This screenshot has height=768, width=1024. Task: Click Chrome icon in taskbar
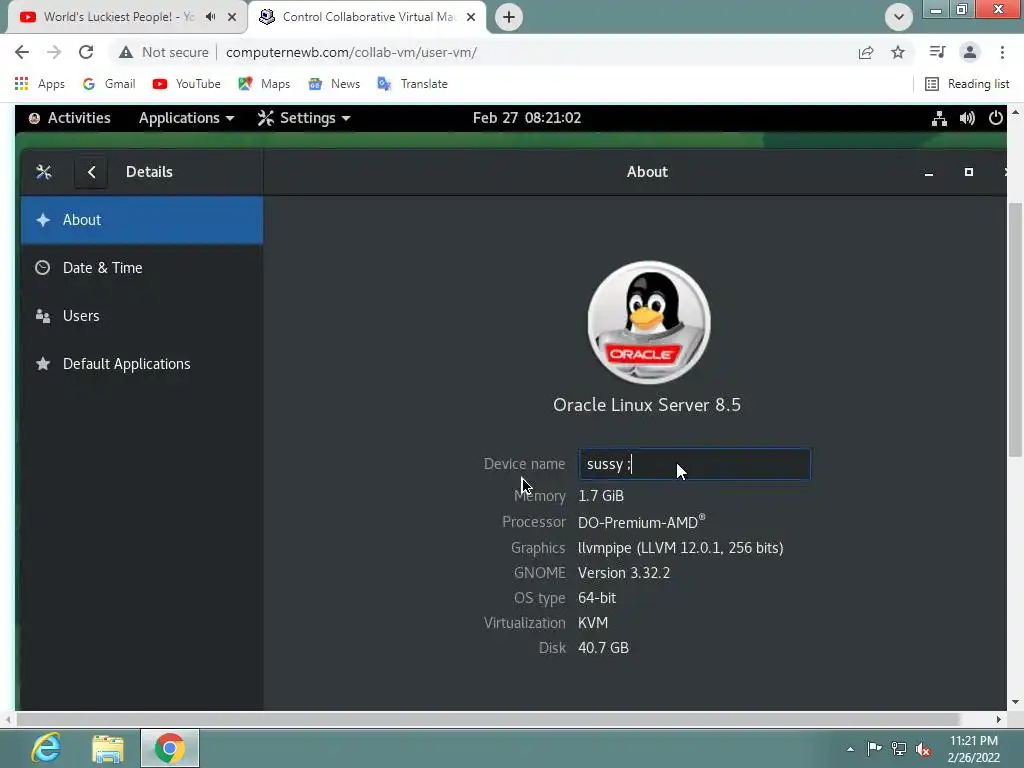170,748
